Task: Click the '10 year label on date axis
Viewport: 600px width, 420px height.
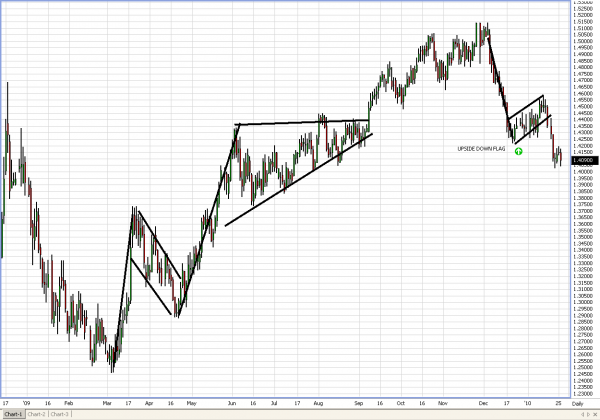Action: tap(530, 400)
